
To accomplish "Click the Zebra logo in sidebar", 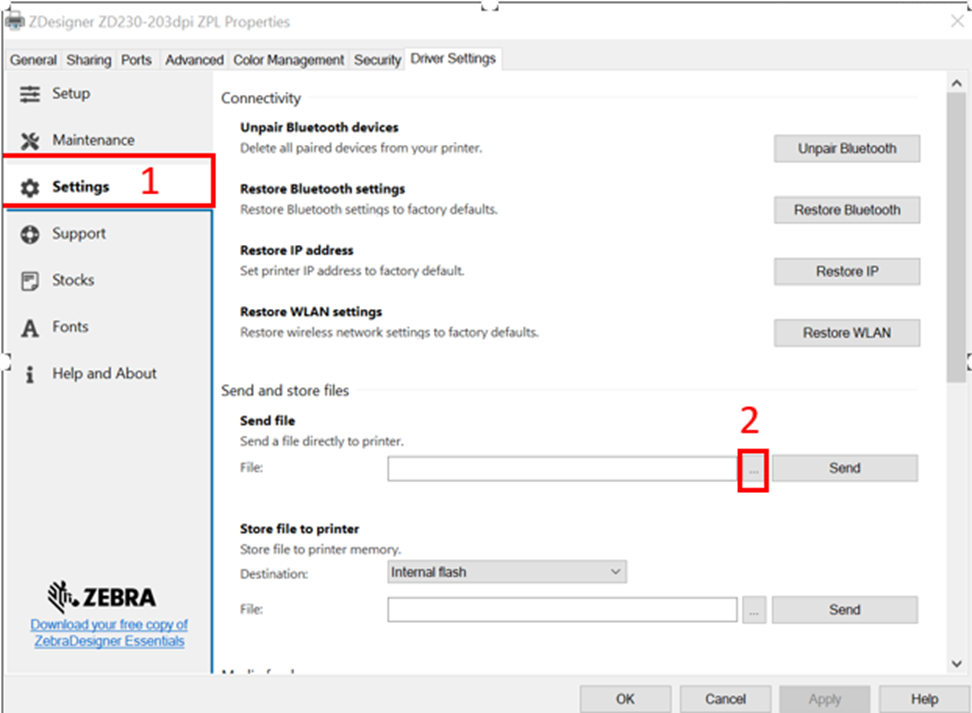I will (102, 598).
